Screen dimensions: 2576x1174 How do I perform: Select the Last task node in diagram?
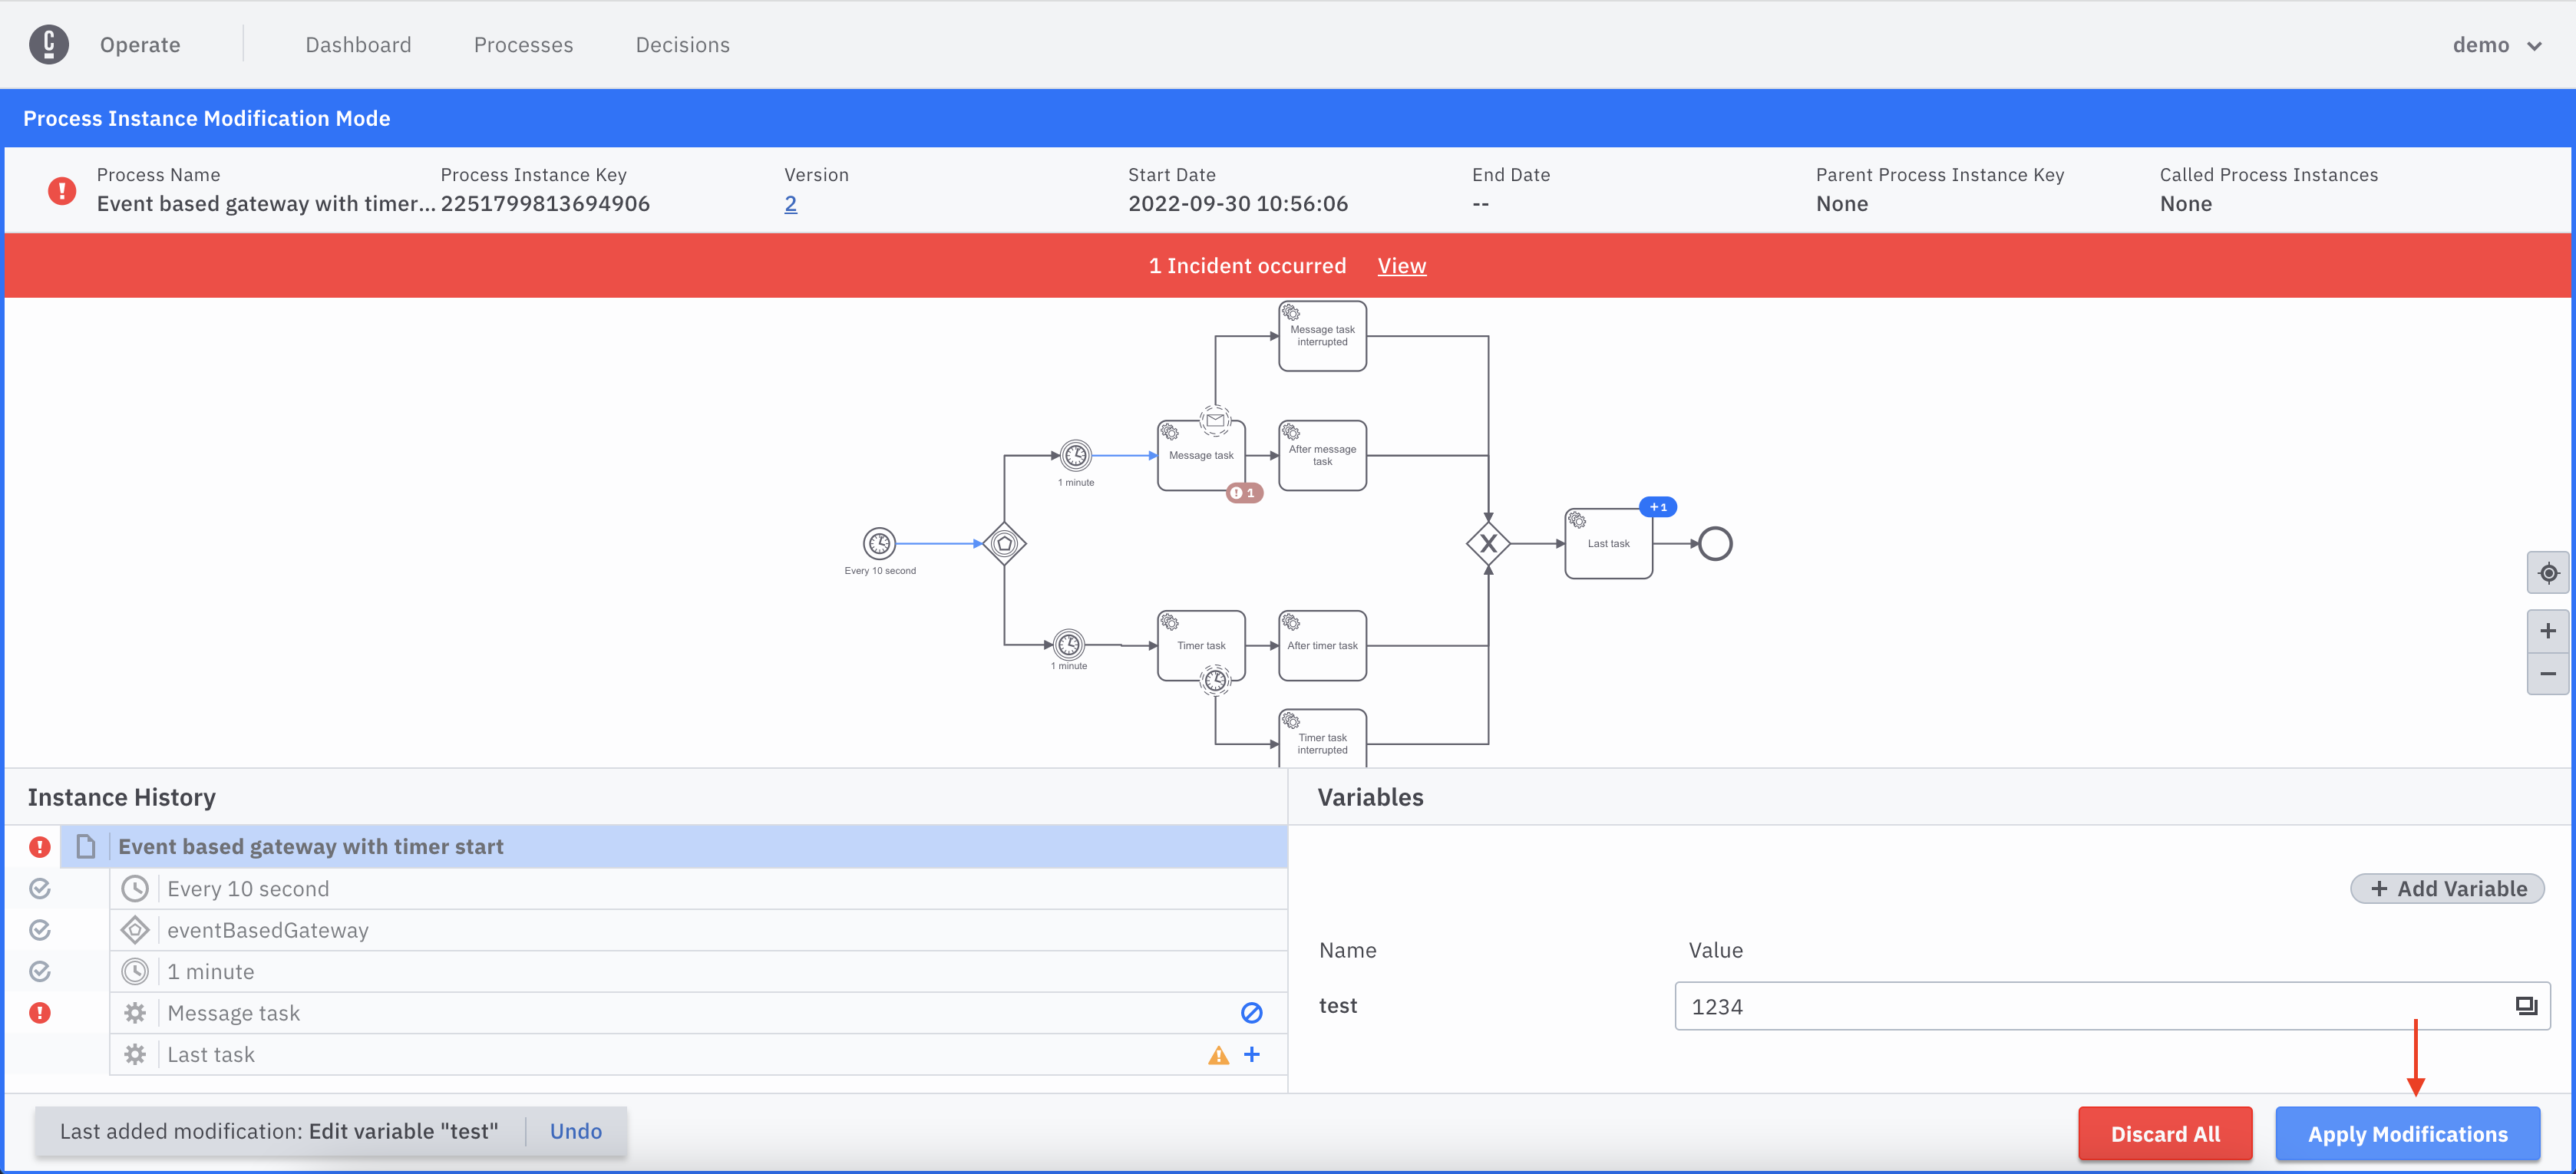coord(1608,544)
